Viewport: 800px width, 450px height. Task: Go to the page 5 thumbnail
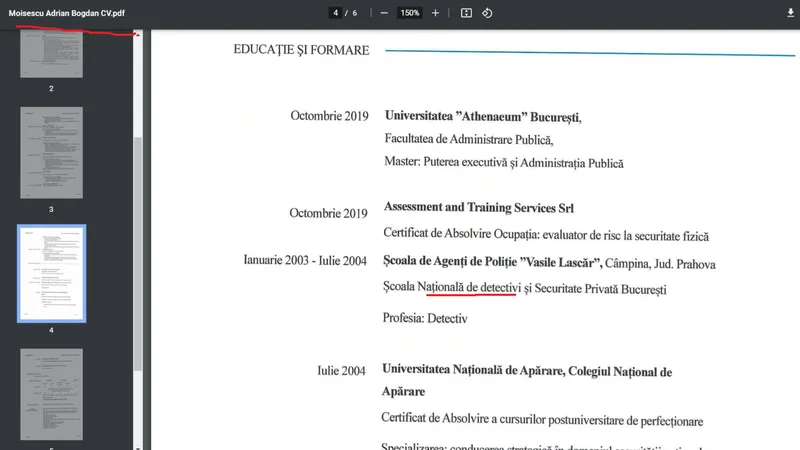click(51, 395)
